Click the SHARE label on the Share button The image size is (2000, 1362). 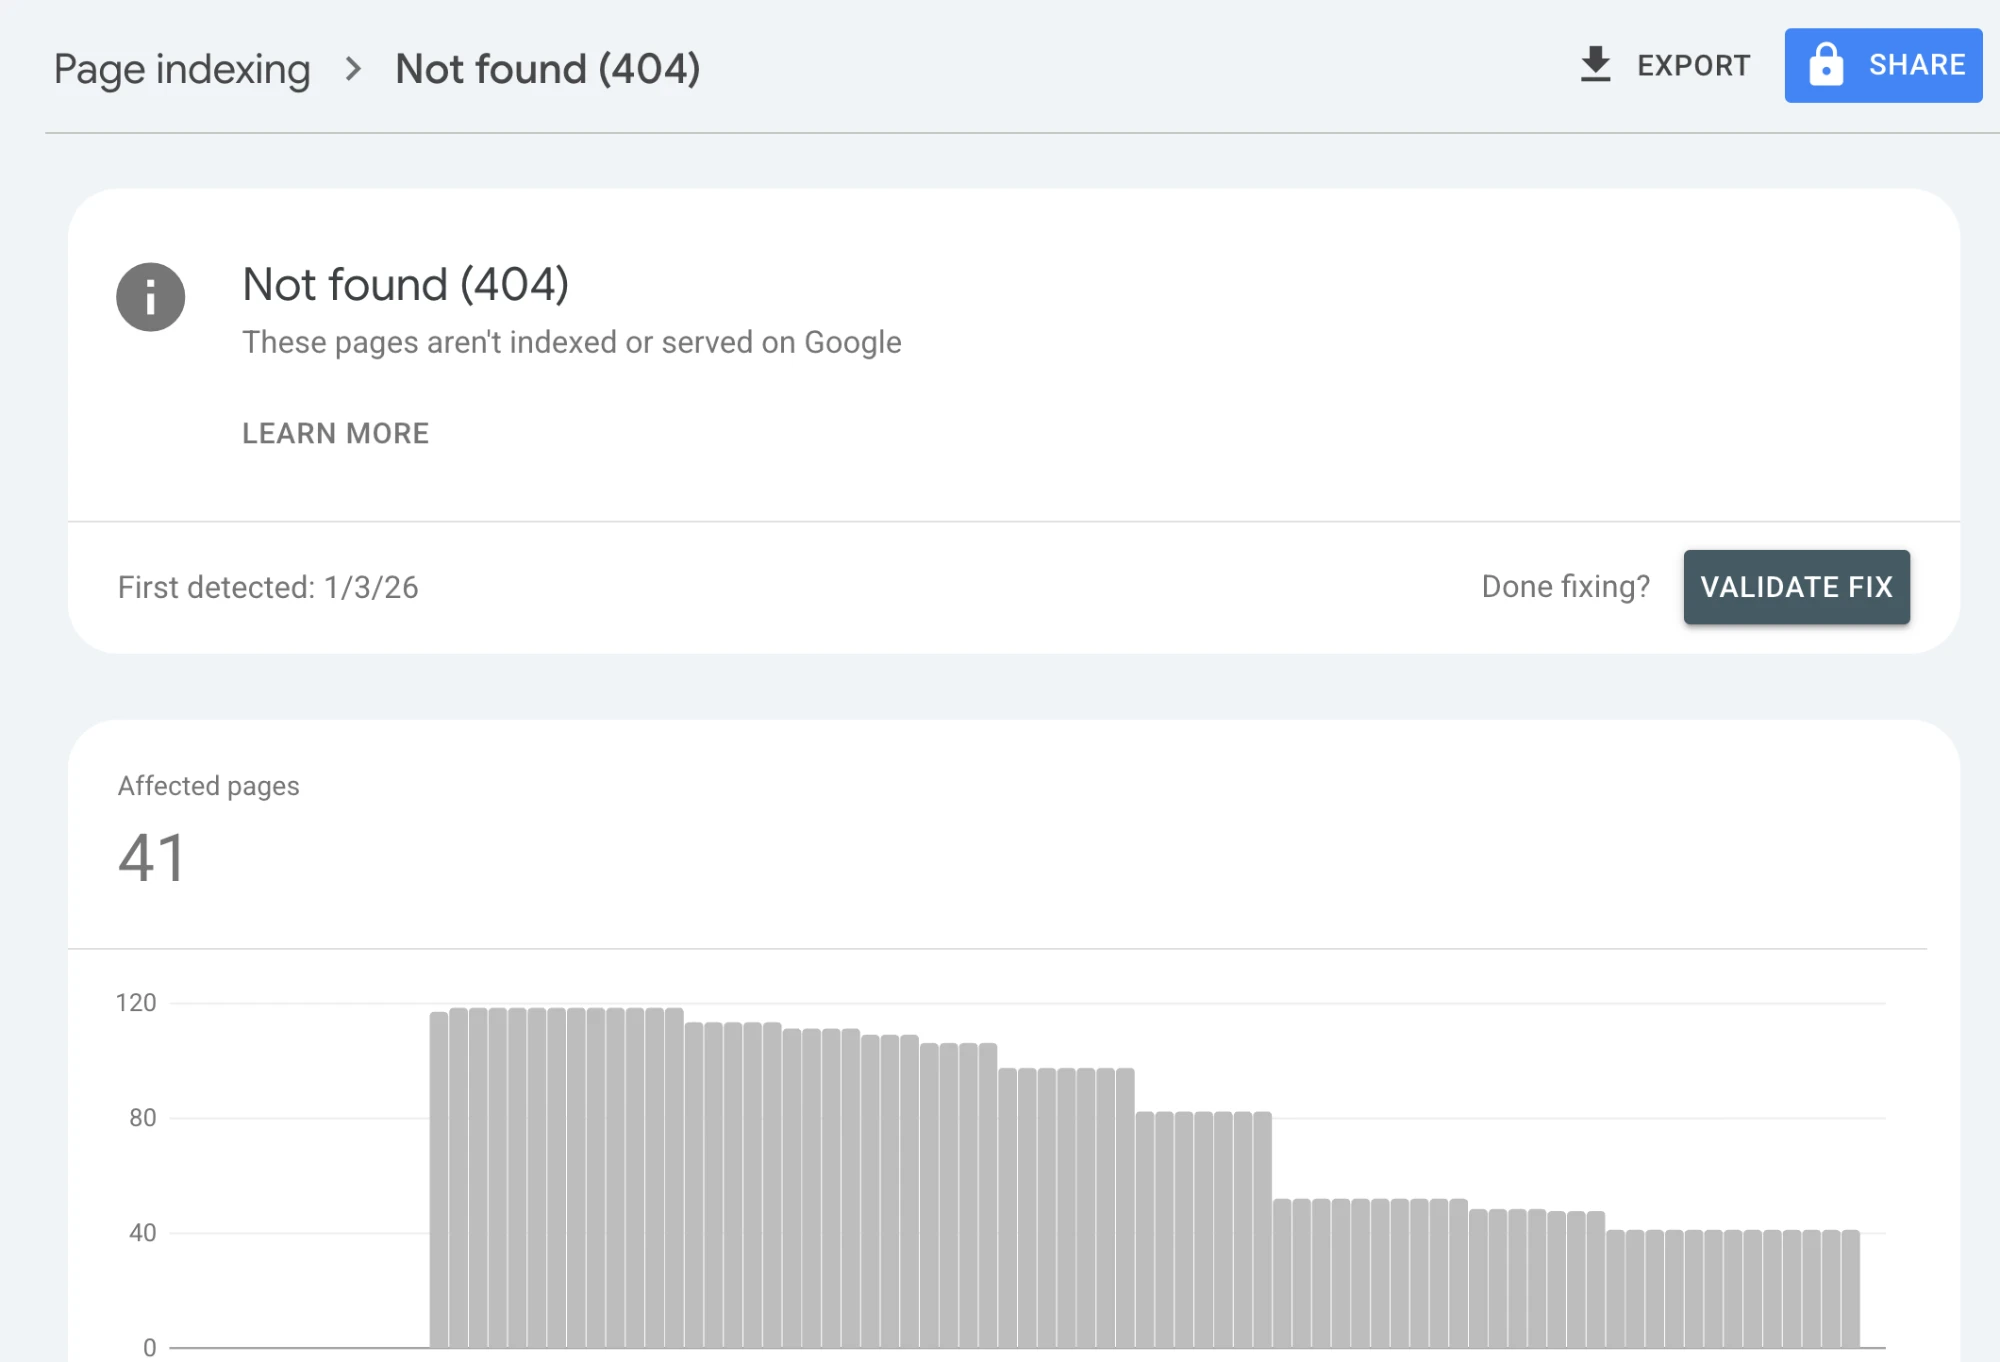[1917, 65]
